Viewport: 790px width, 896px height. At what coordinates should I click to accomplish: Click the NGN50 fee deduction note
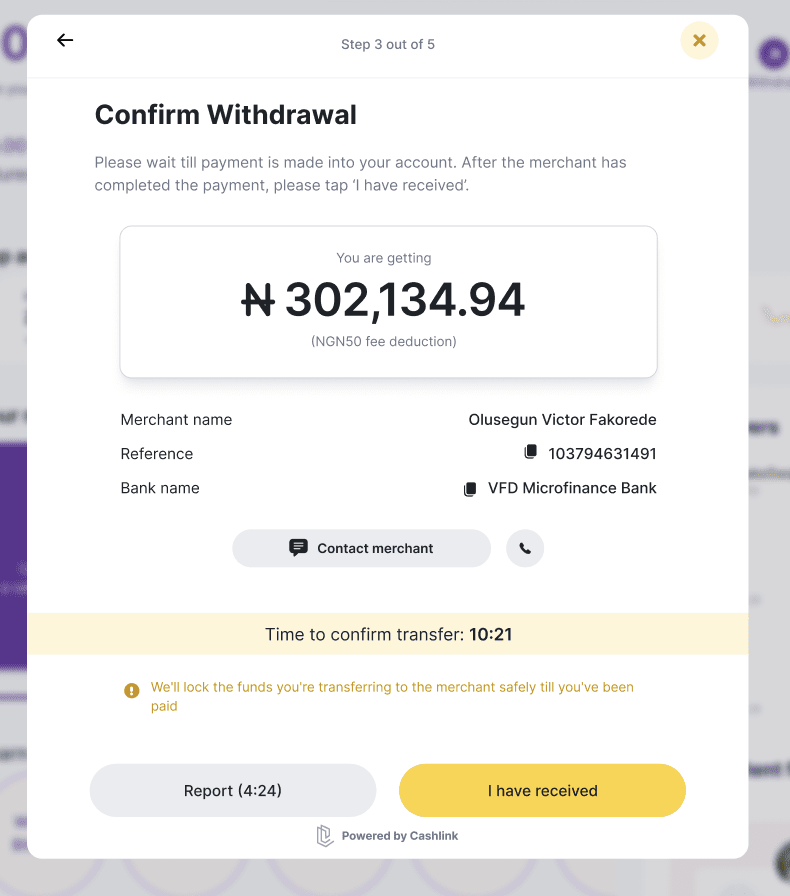click(384, 342)
